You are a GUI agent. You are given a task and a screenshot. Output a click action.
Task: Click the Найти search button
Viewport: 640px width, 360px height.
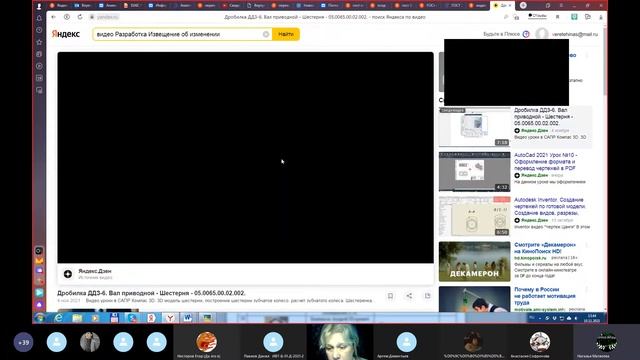tap(286, 34)
